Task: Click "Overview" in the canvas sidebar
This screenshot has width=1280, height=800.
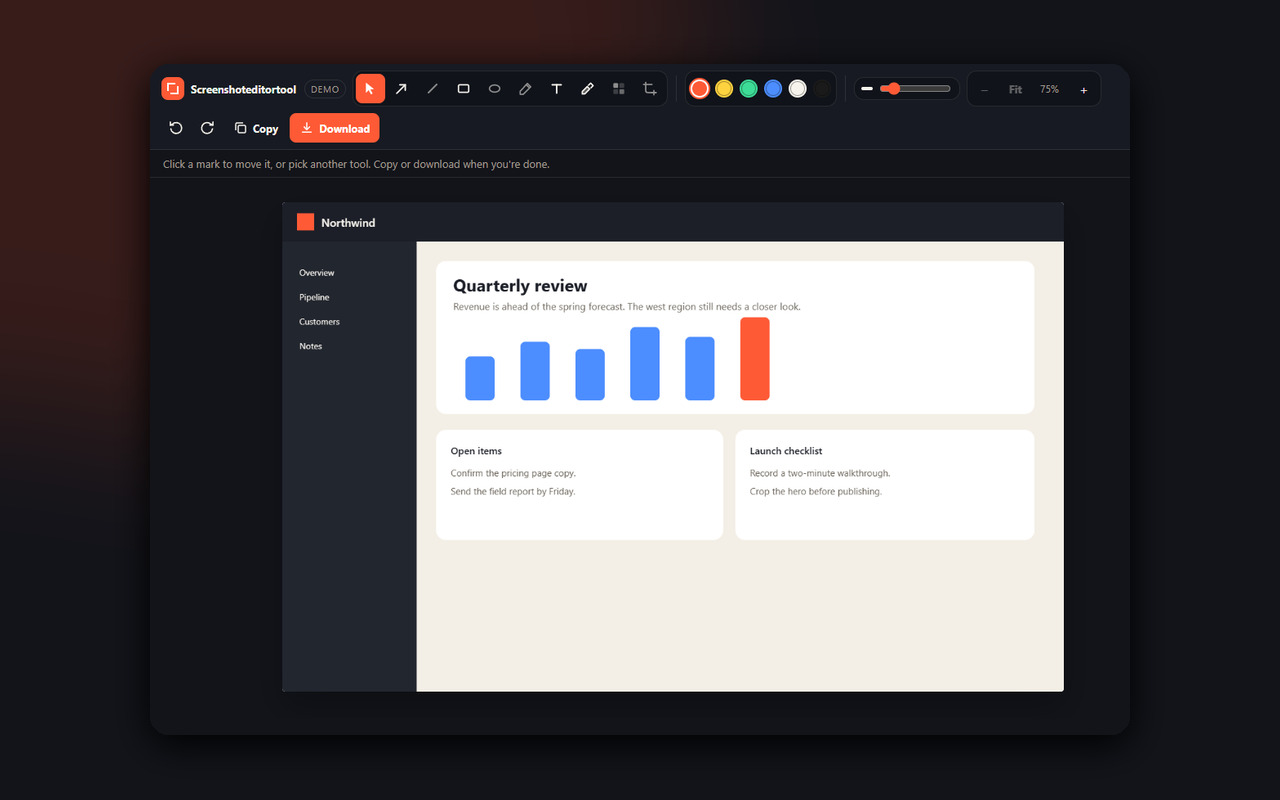Action: coord(317,273)
